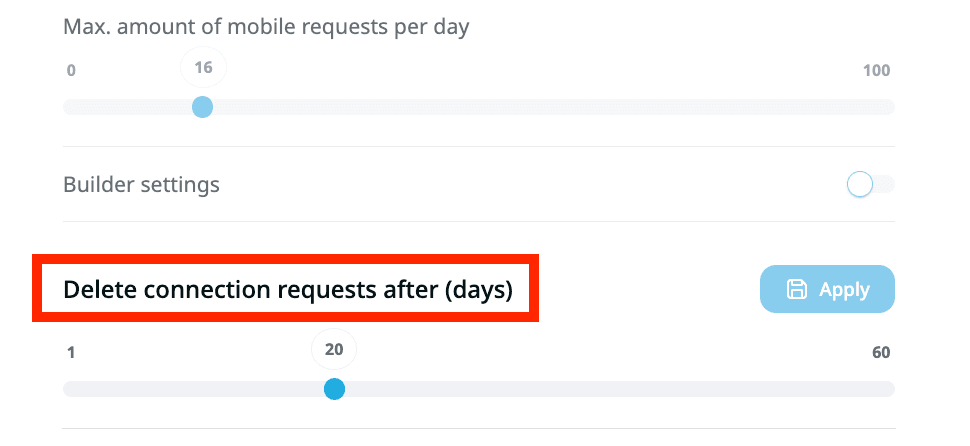
Task: Click the Max. amount of mobile requests label
Action: [x=266, y=27]
